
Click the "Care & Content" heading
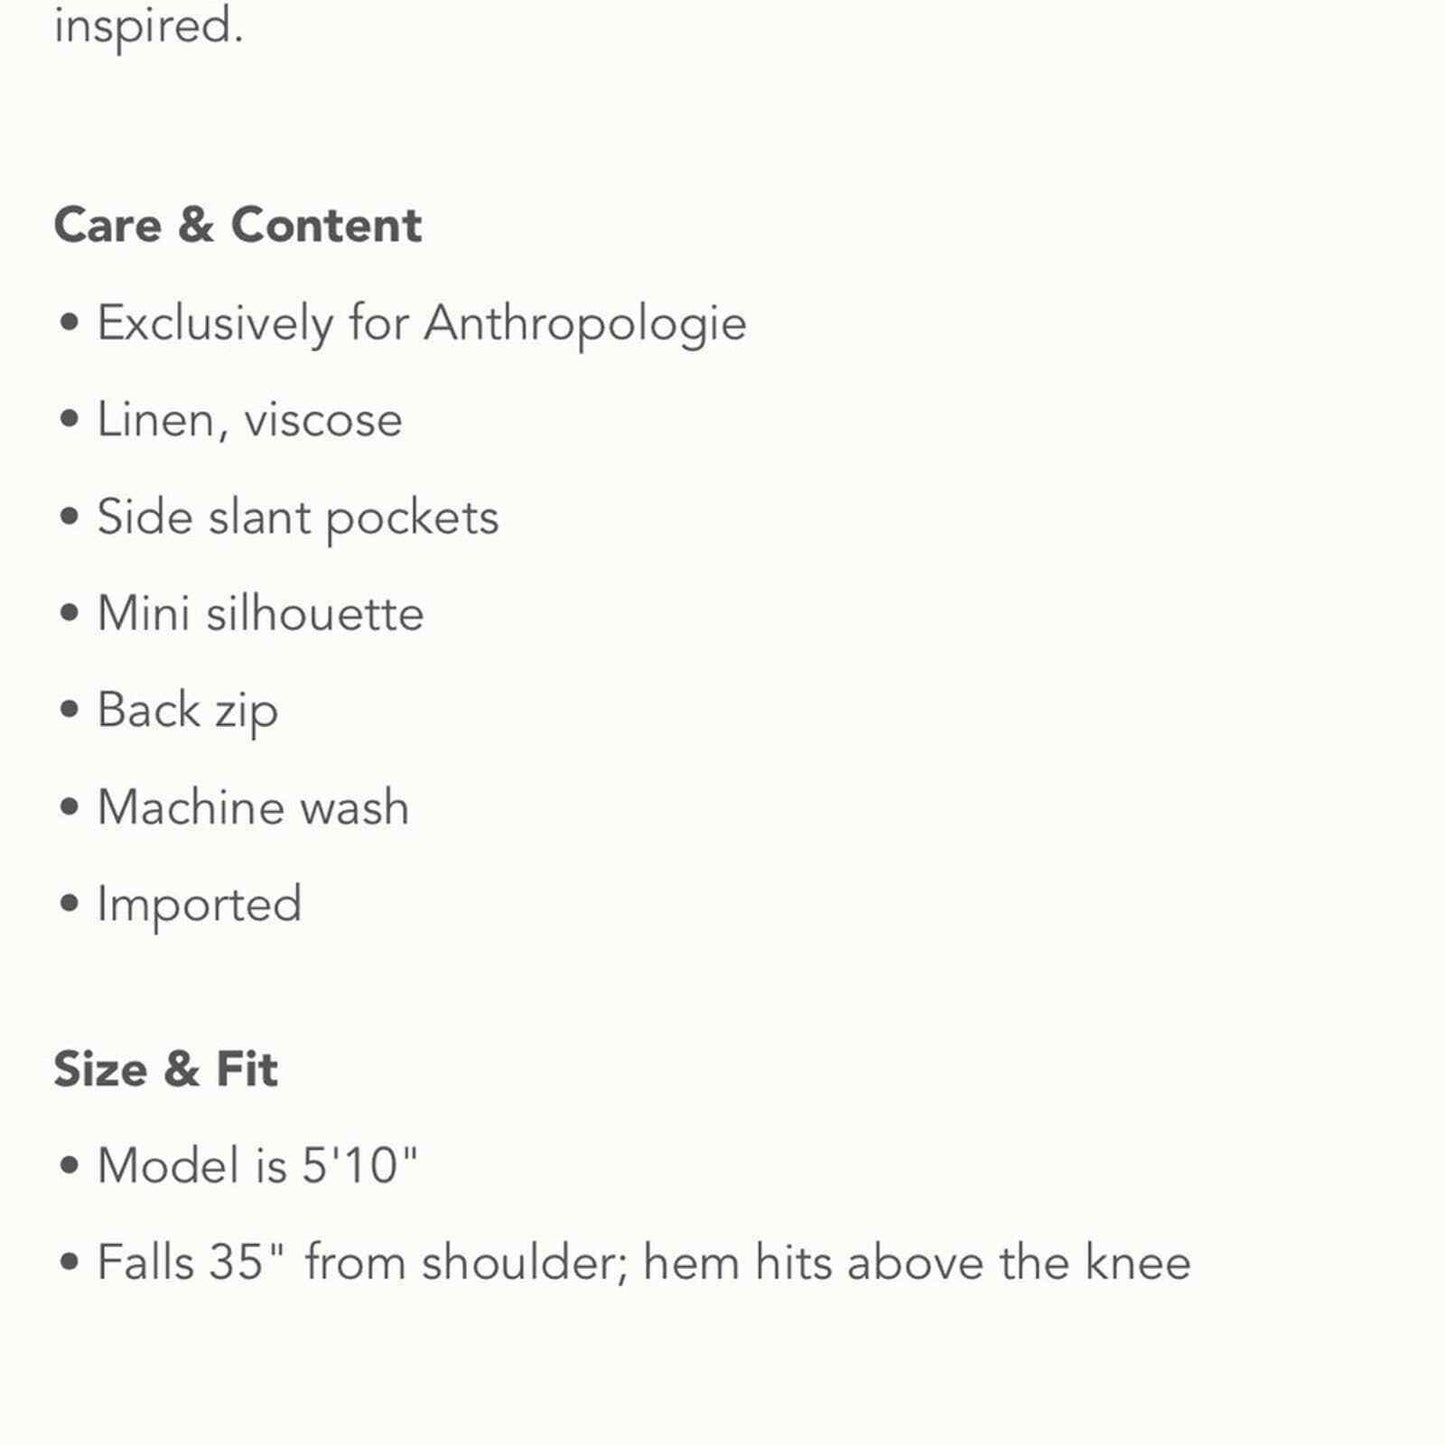[237, 225]
